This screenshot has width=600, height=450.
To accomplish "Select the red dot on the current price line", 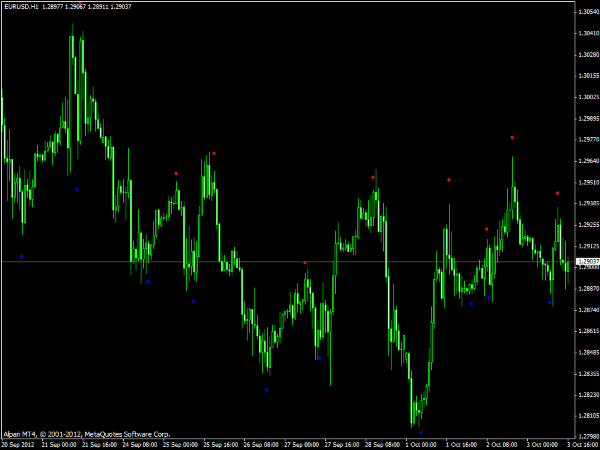I will click(x=305, y=262).
